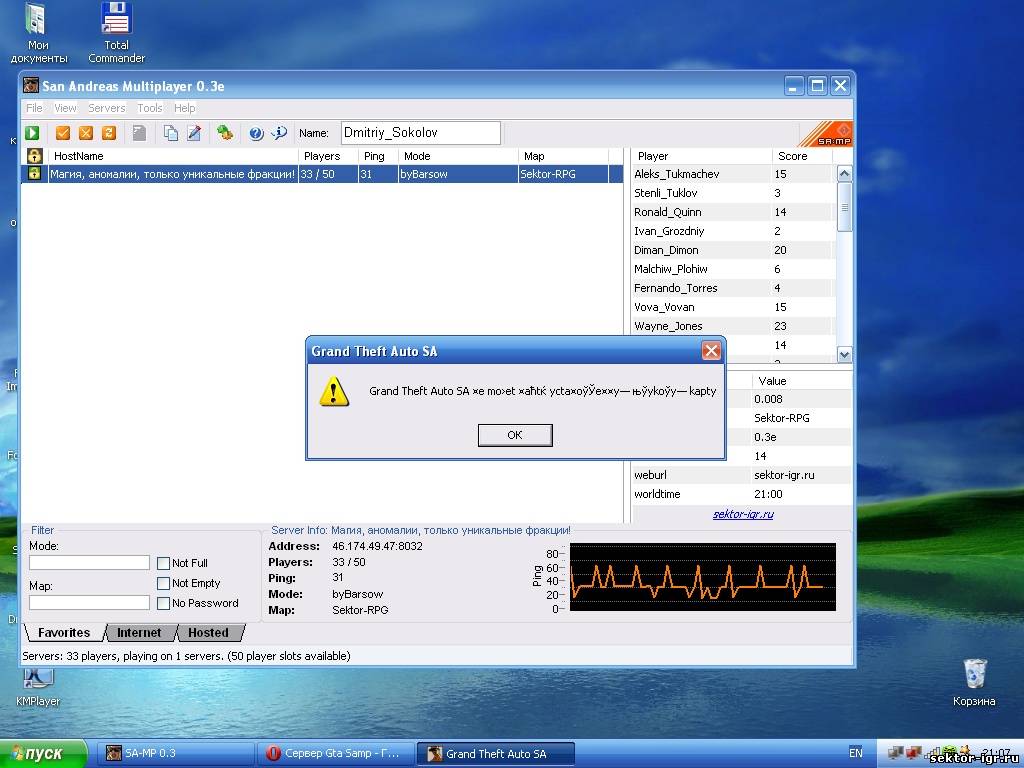Click the orange Refresh Server icon
The width and height of the screenshot is (1024, 768).
(108, 133)
